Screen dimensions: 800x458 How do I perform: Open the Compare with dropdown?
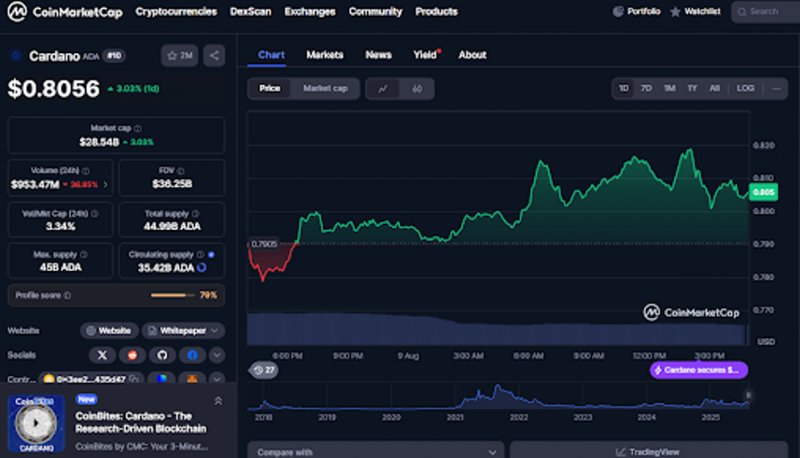coord(376,452)
